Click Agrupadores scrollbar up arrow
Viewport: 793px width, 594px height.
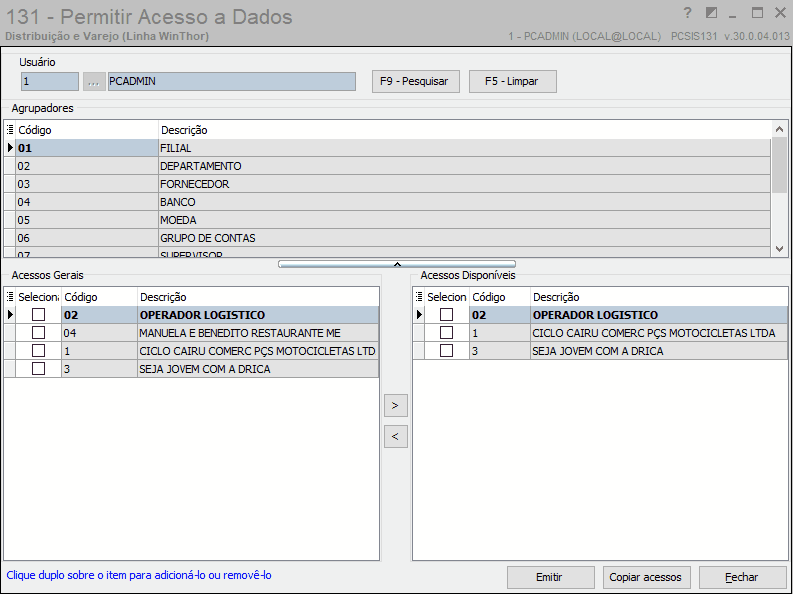pyautogui.click(x=779, y=129)
